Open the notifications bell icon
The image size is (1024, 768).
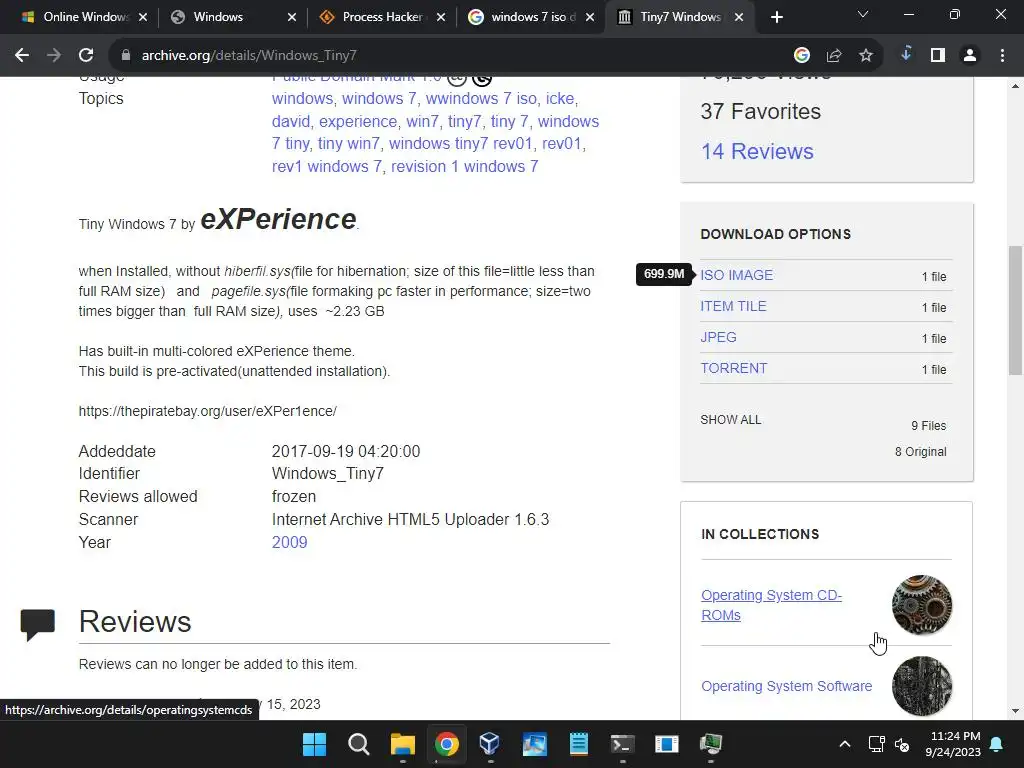997,744
